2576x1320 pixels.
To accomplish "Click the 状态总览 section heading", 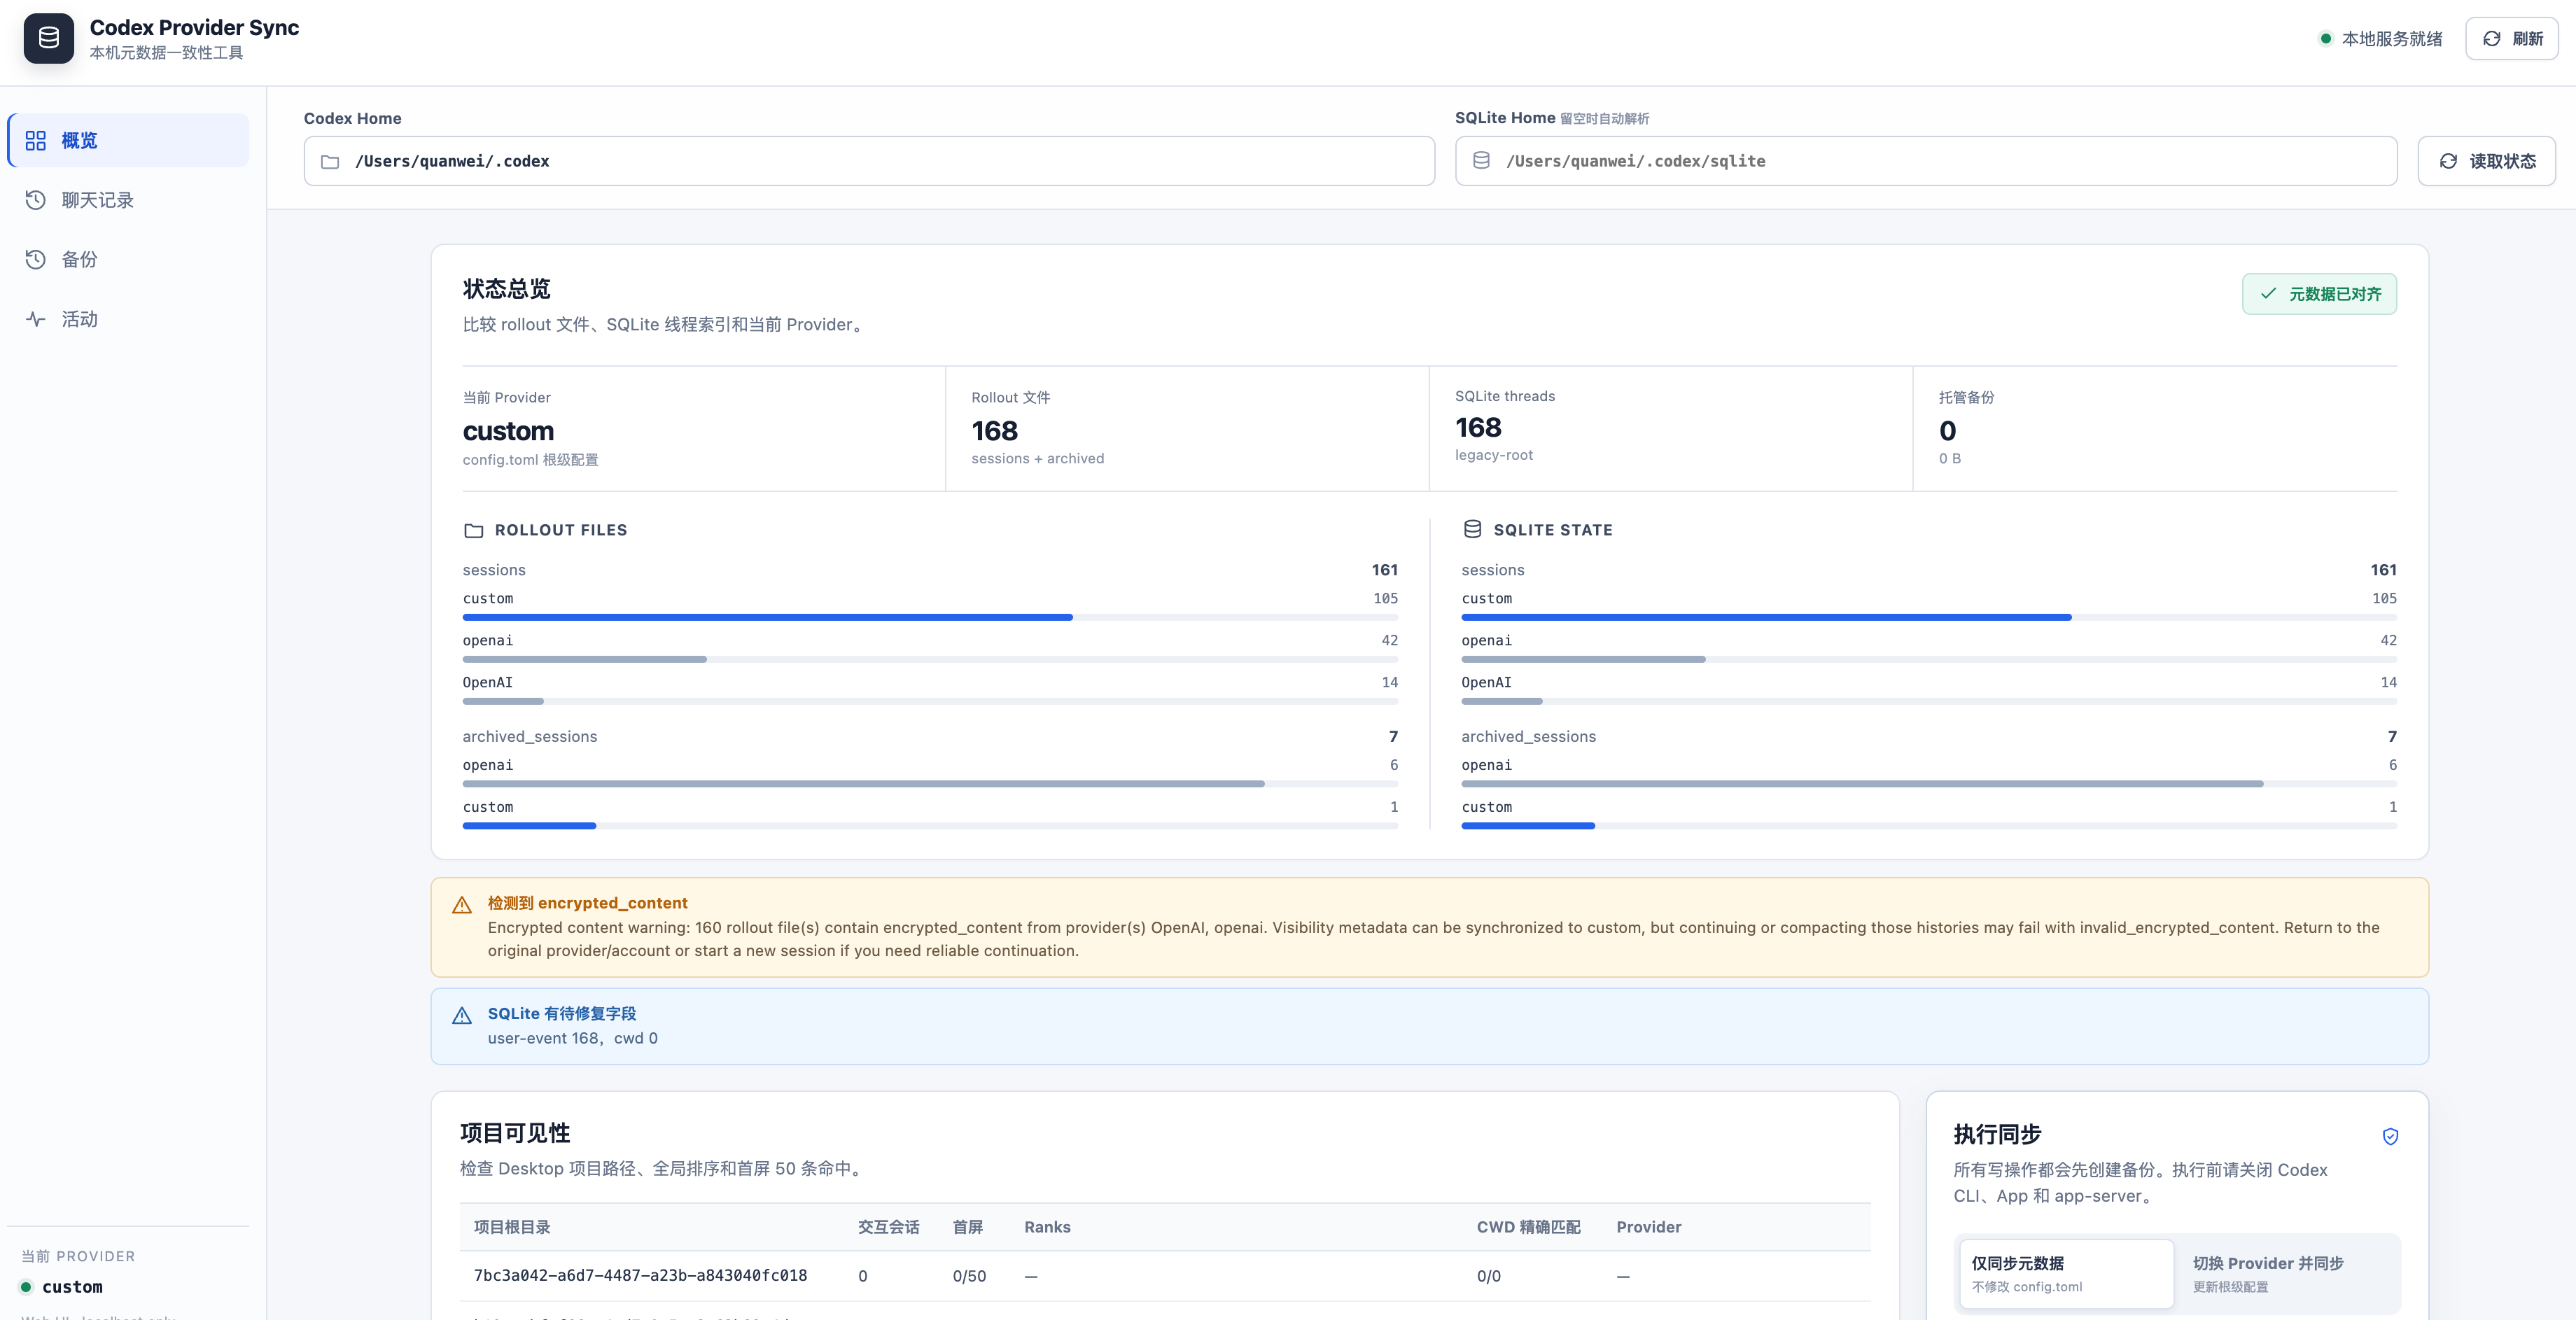I will point(507,290).
